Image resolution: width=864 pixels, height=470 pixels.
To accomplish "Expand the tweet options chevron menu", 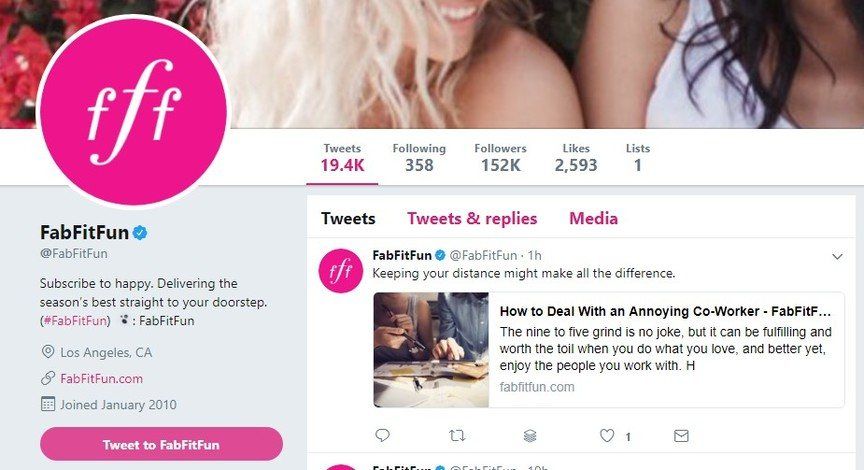I will (838, 257).
